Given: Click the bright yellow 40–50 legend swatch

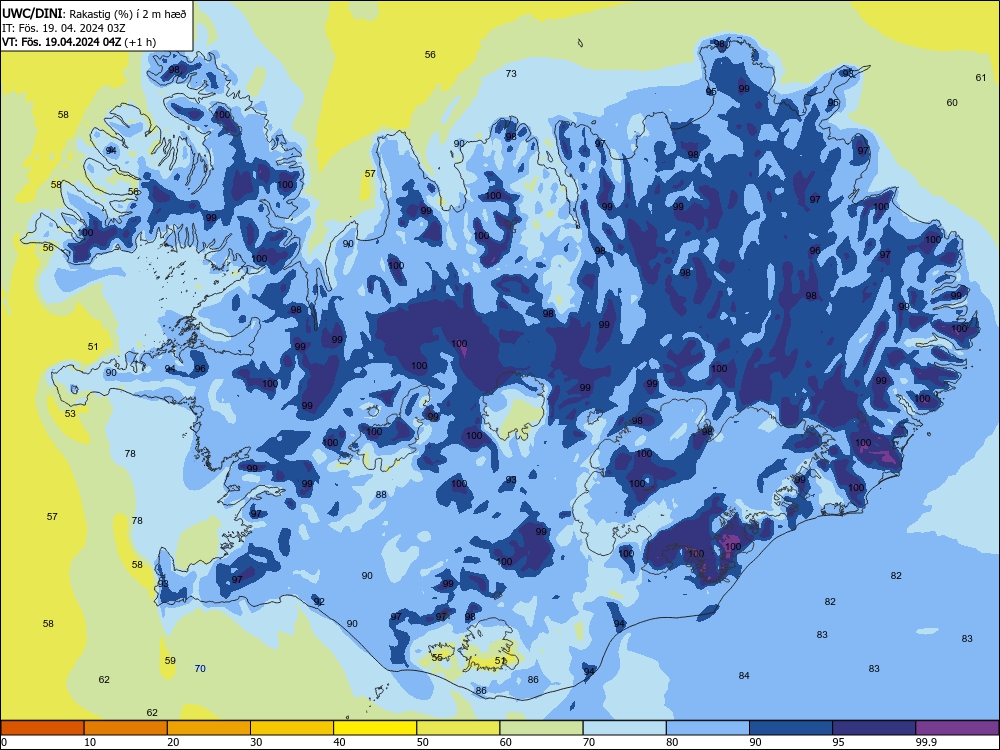Looking at the screenshot, I should pyautogui.click(x=375, y=728).
